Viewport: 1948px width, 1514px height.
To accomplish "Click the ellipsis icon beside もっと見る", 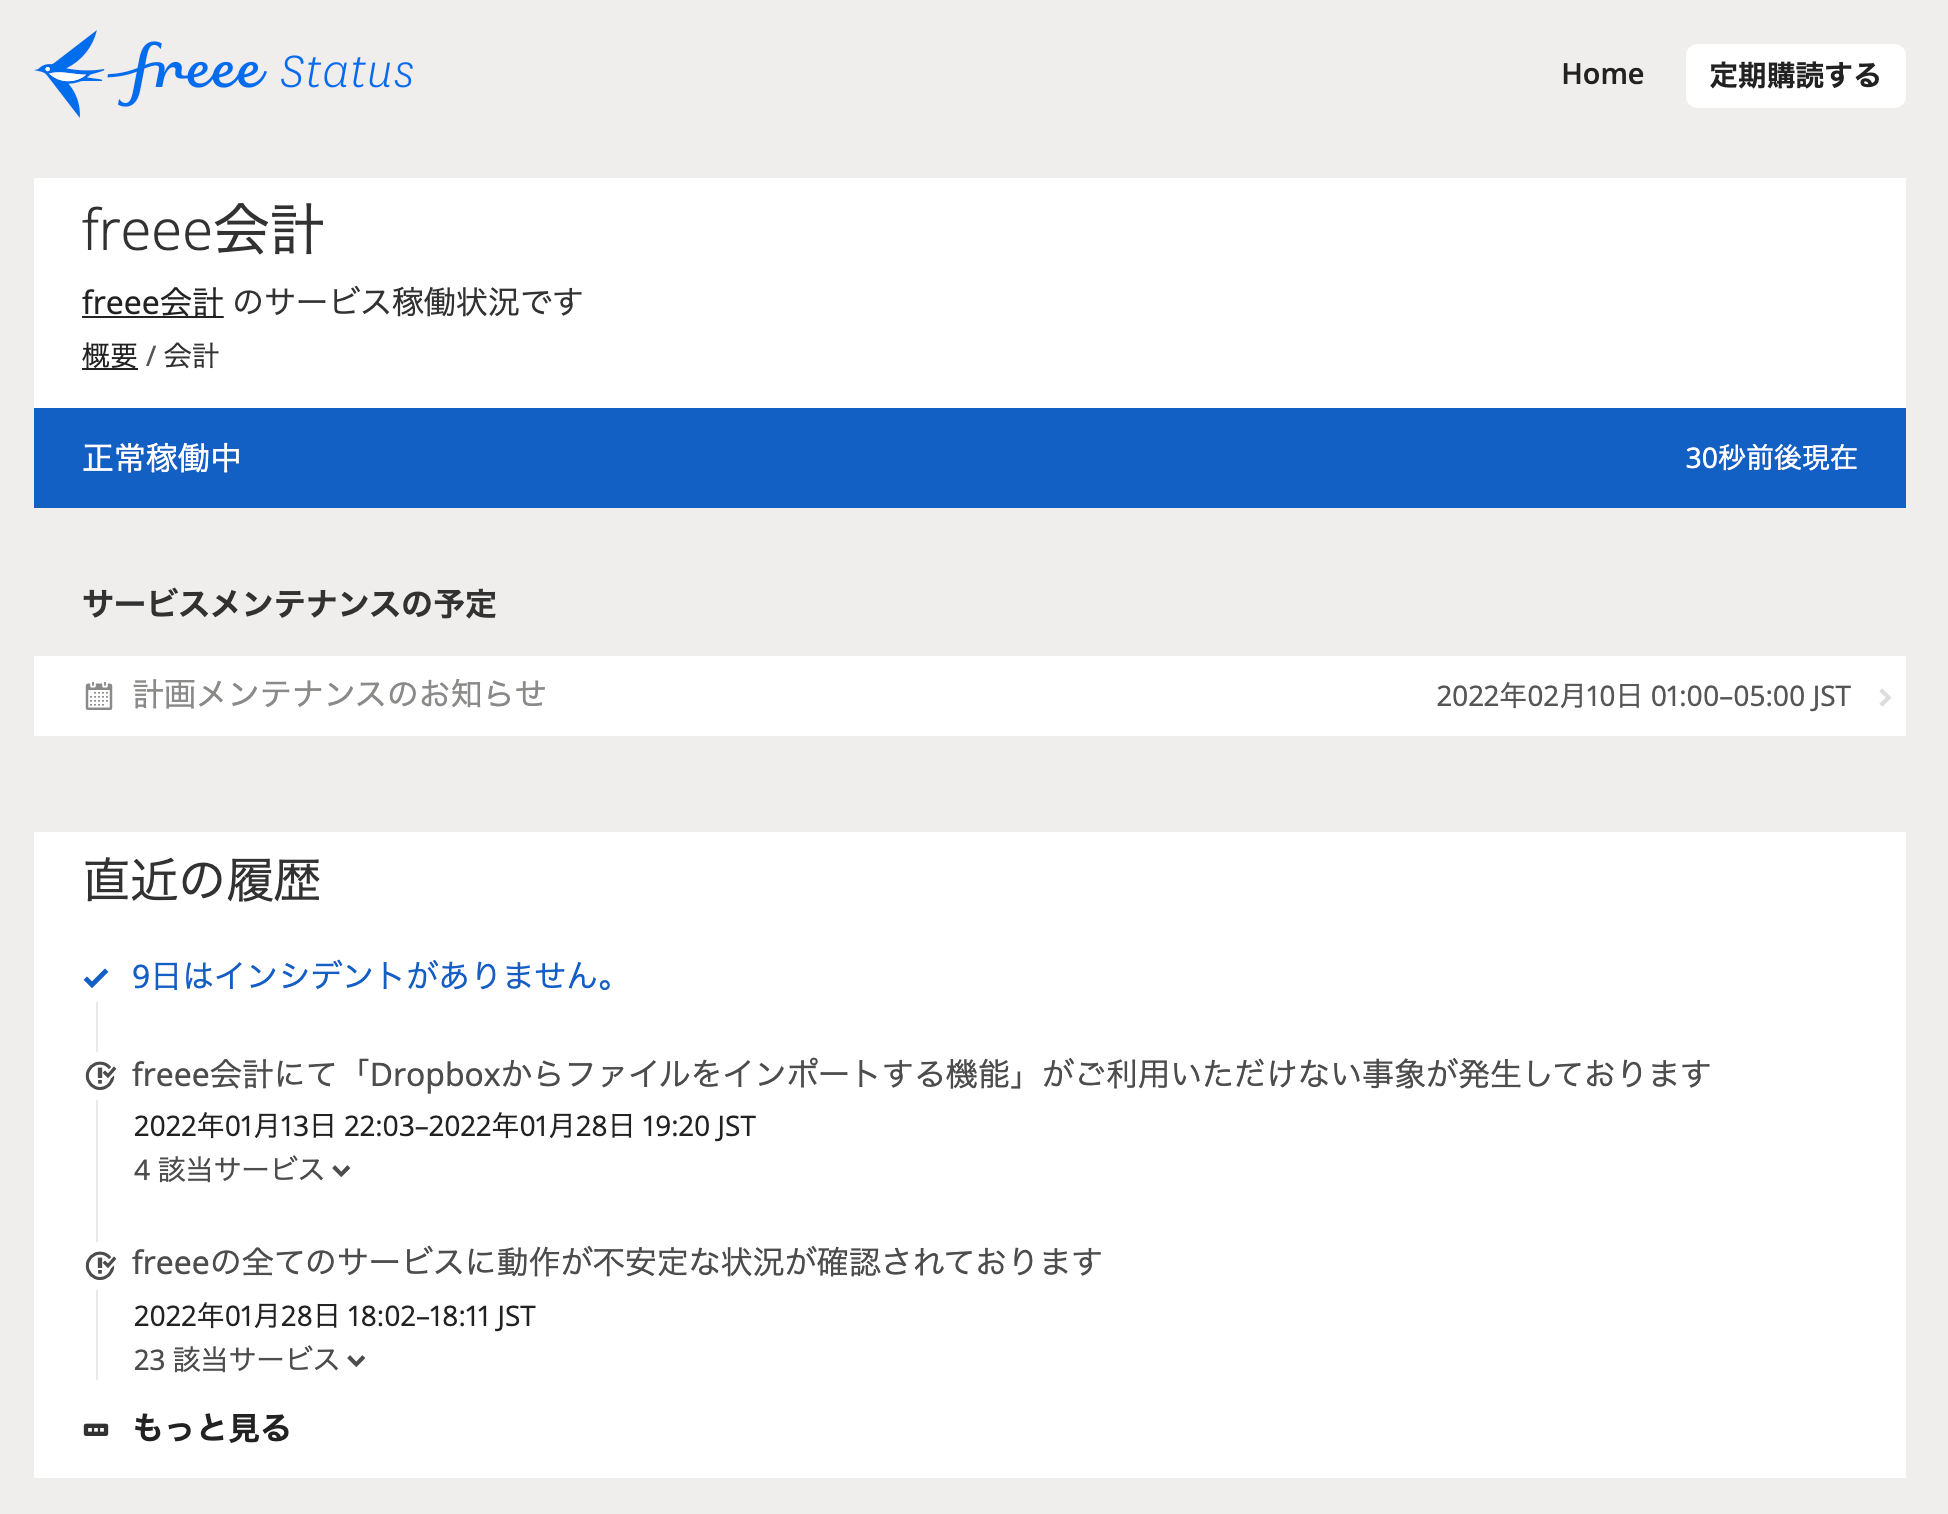I will click(96, 1430).
